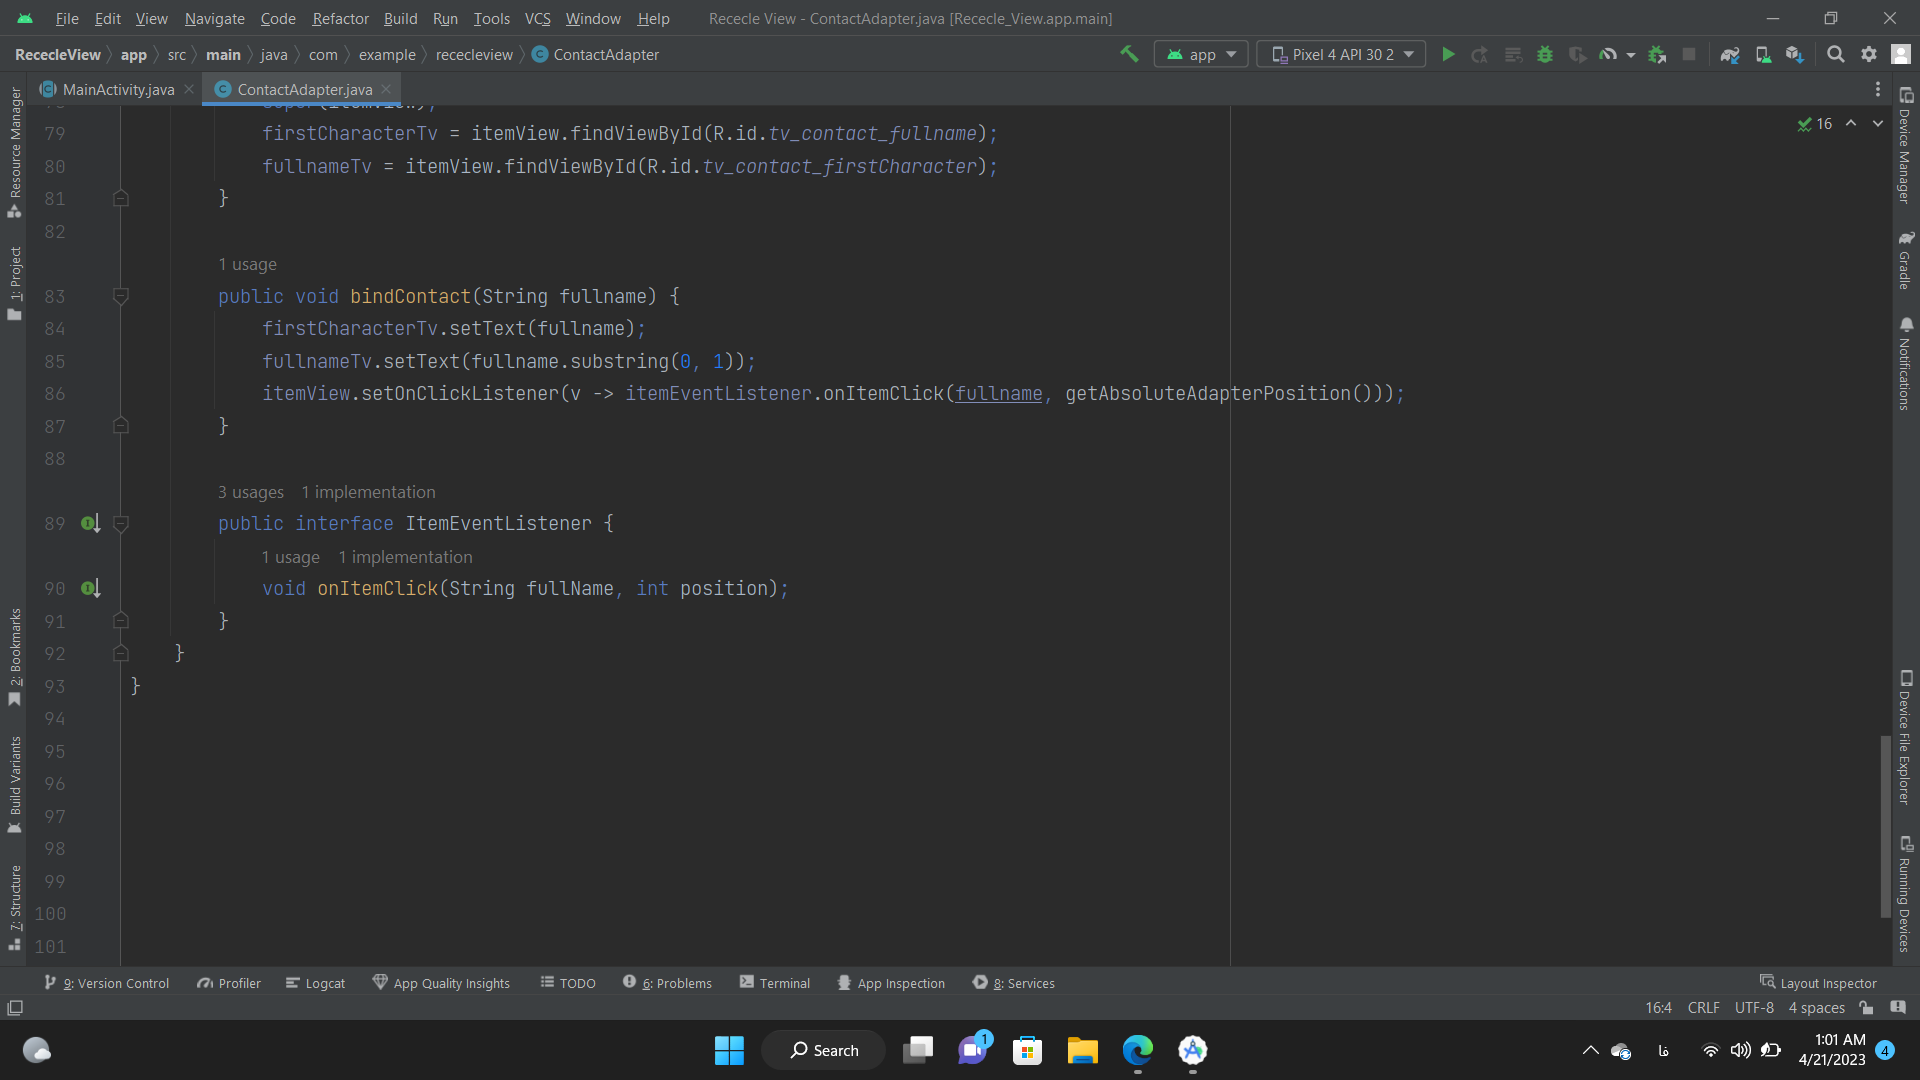1920x1080 pixels.
Task: Sync project with Gradle files
Action: [x=1730, y=54]
